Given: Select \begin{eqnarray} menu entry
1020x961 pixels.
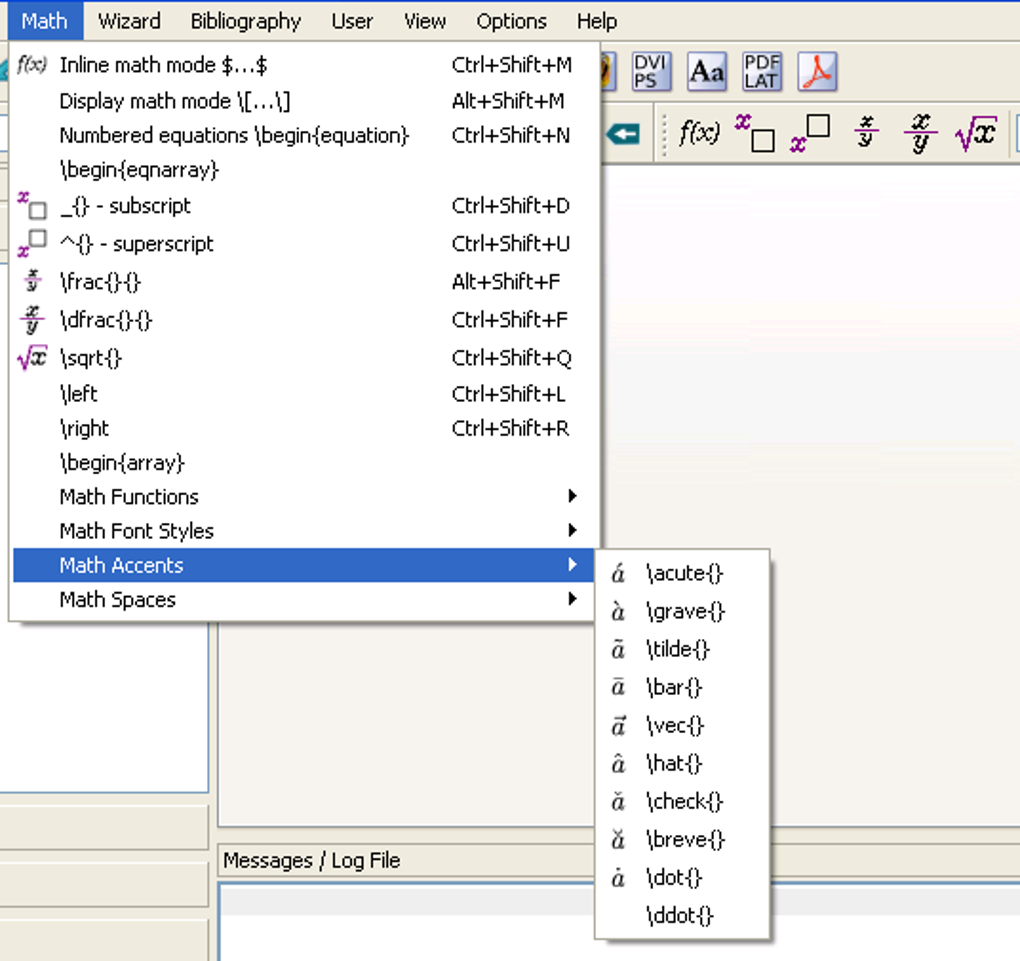Looking at the screenshot, I should click(x=303, y=170).
